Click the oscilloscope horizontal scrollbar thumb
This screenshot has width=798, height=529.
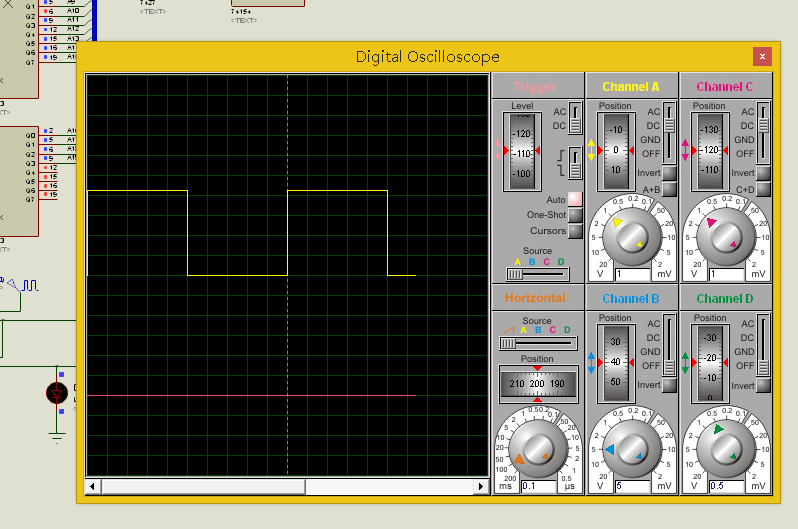coord(204,486)
